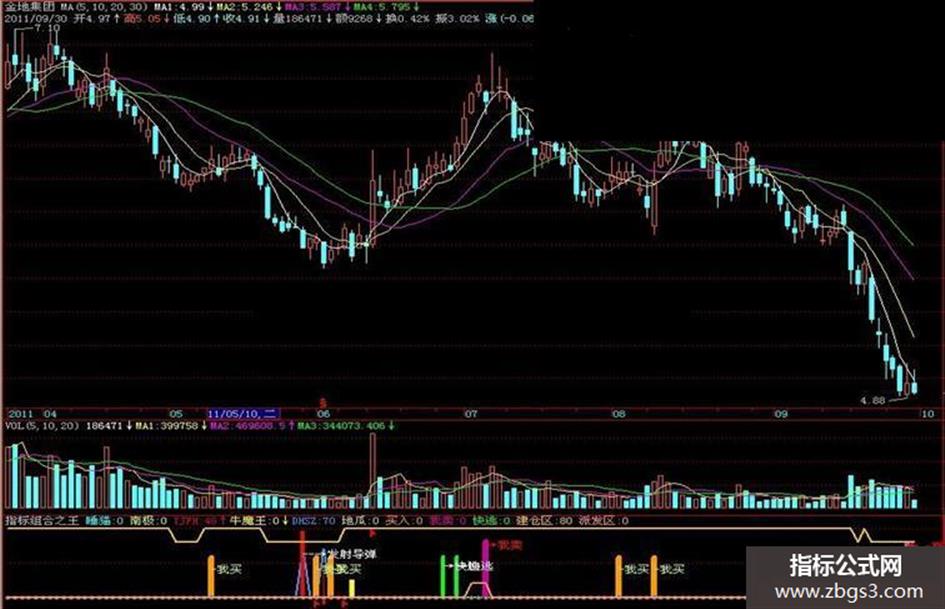The image size is (945, 609).
Task: Click the 快逃:0 indicator value
Action: tap(491, 520)
